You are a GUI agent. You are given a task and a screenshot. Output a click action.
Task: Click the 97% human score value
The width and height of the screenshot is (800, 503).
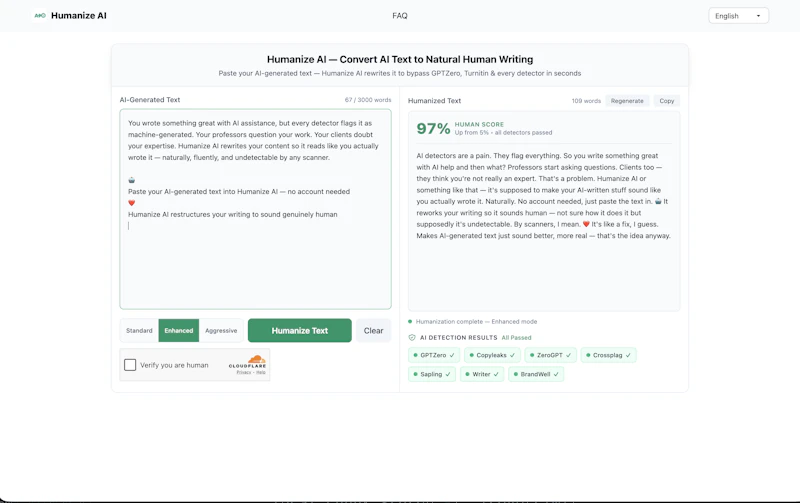point(433,128)
